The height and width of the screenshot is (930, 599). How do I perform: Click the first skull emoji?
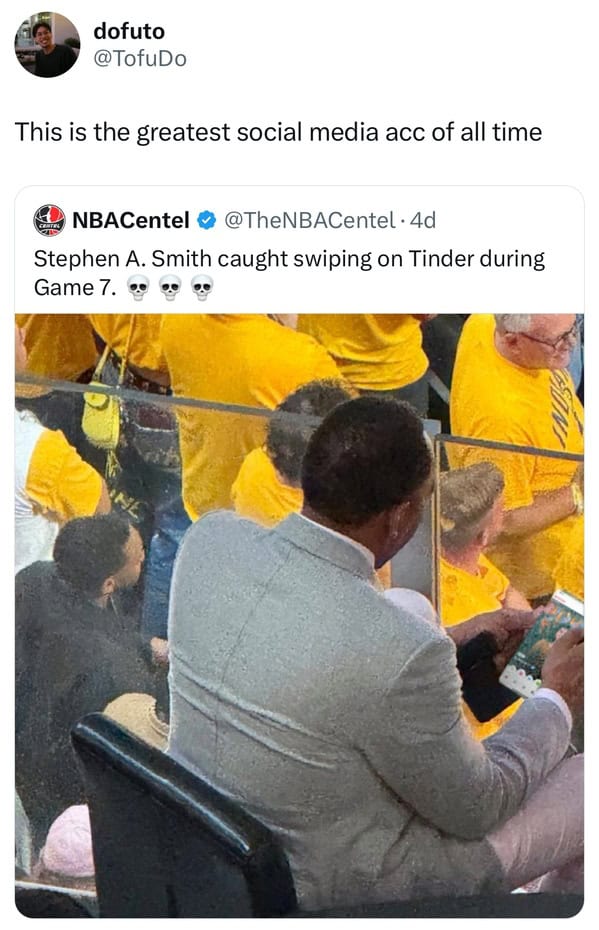tap(138, 288)
